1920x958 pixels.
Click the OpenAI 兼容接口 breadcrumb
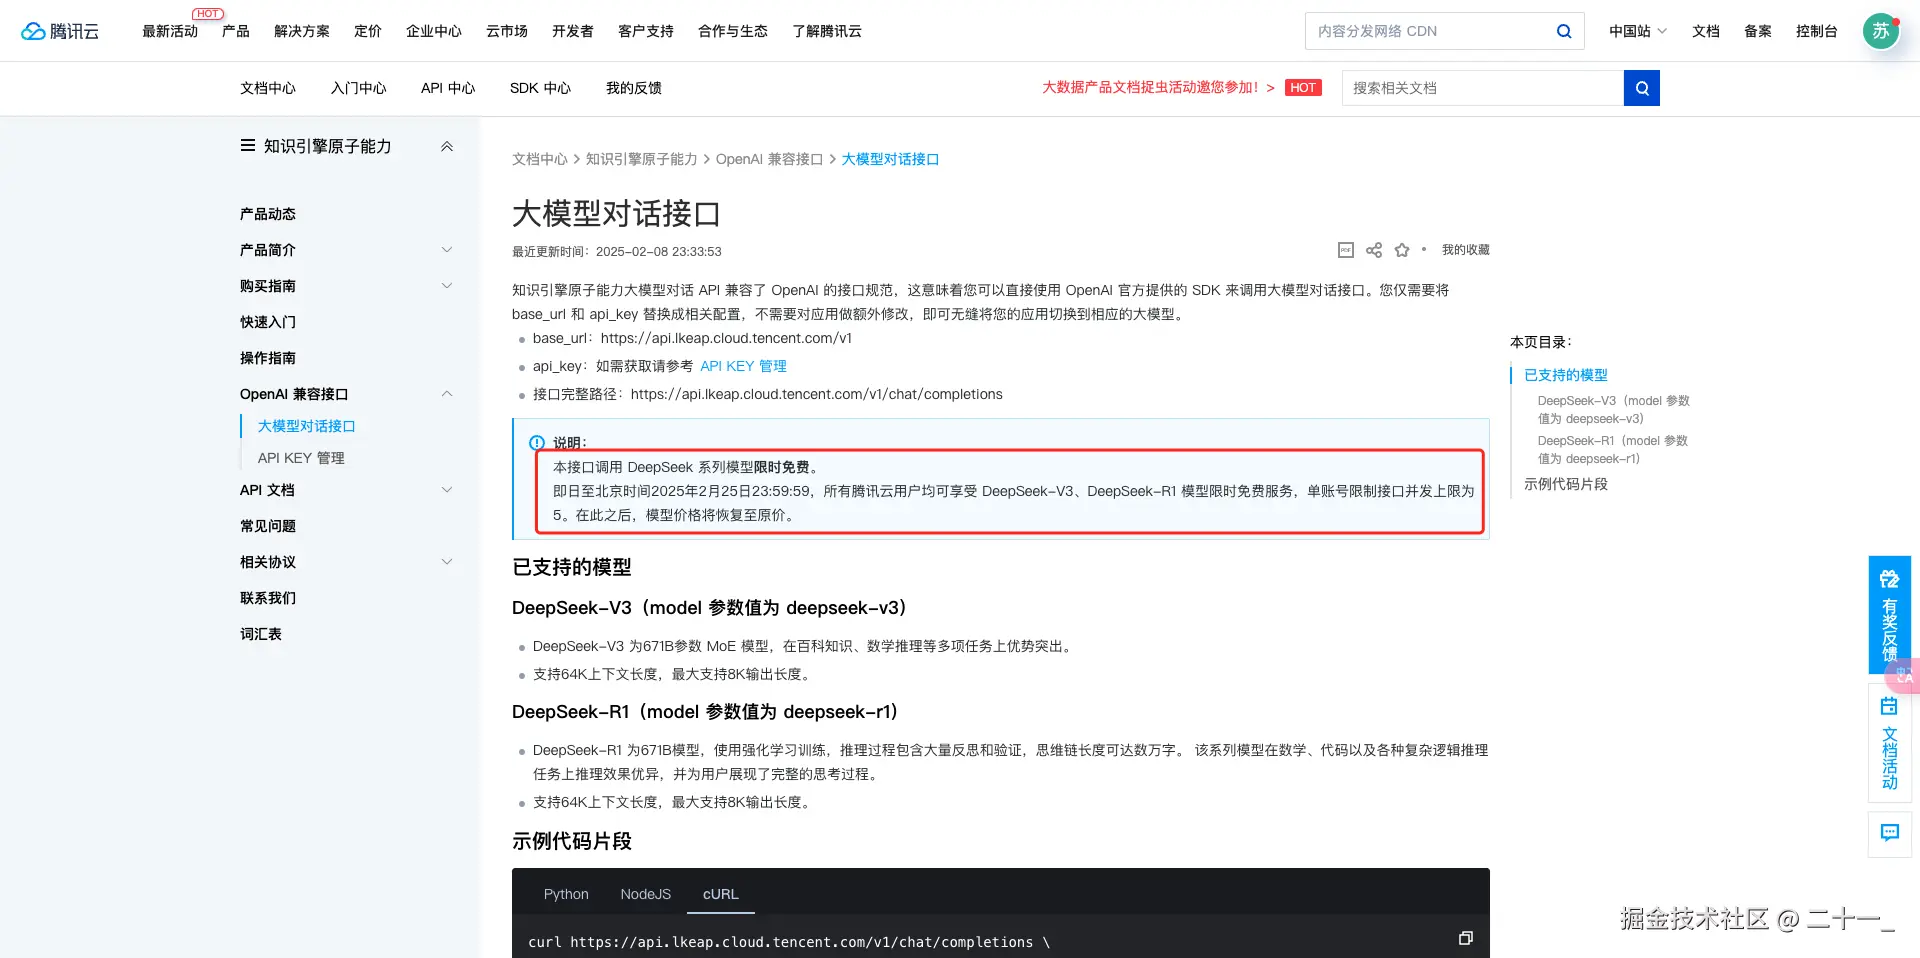click(769, 159)
